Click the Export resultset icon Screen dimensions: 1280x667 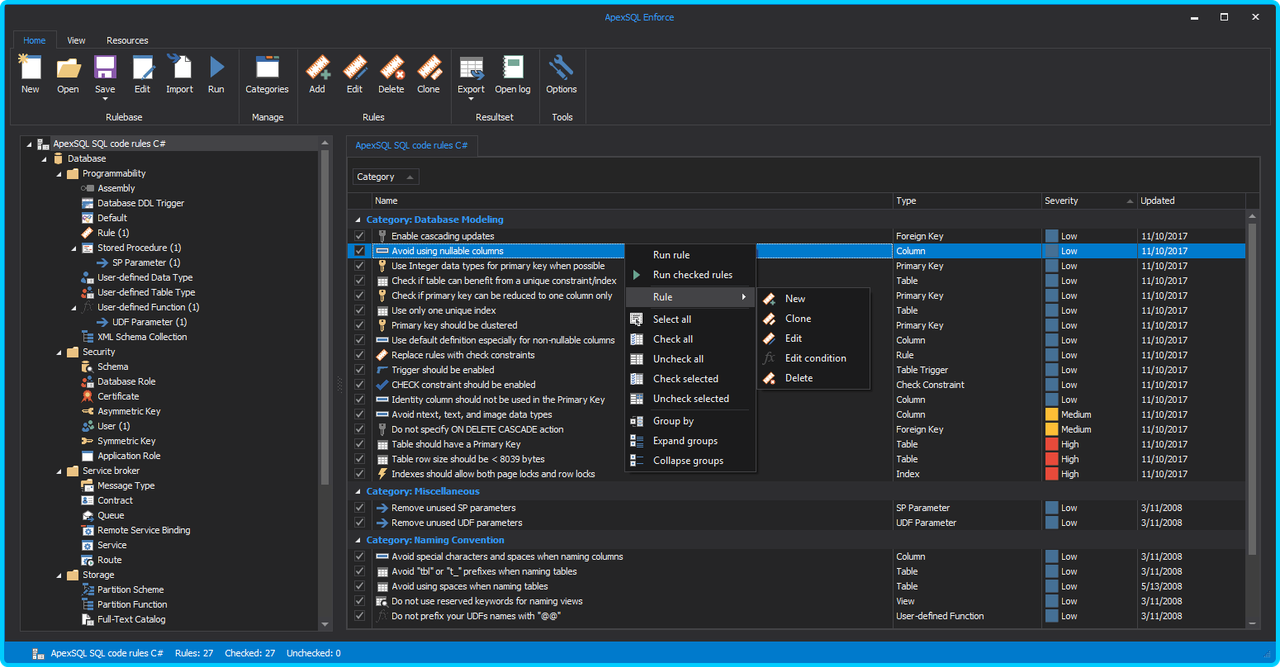(471, 68)
